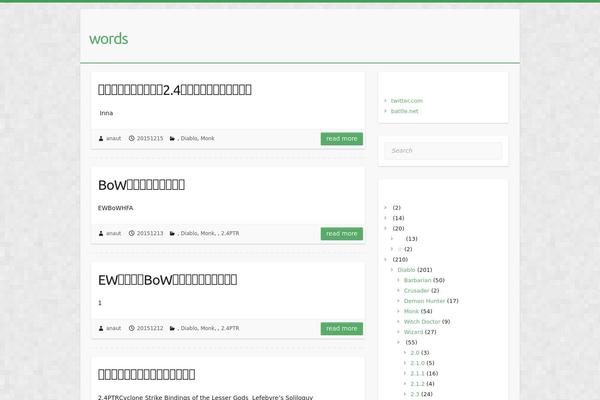Open the 2.1.0 (5) patch category

pyautogui.click(x=417, y=363)
